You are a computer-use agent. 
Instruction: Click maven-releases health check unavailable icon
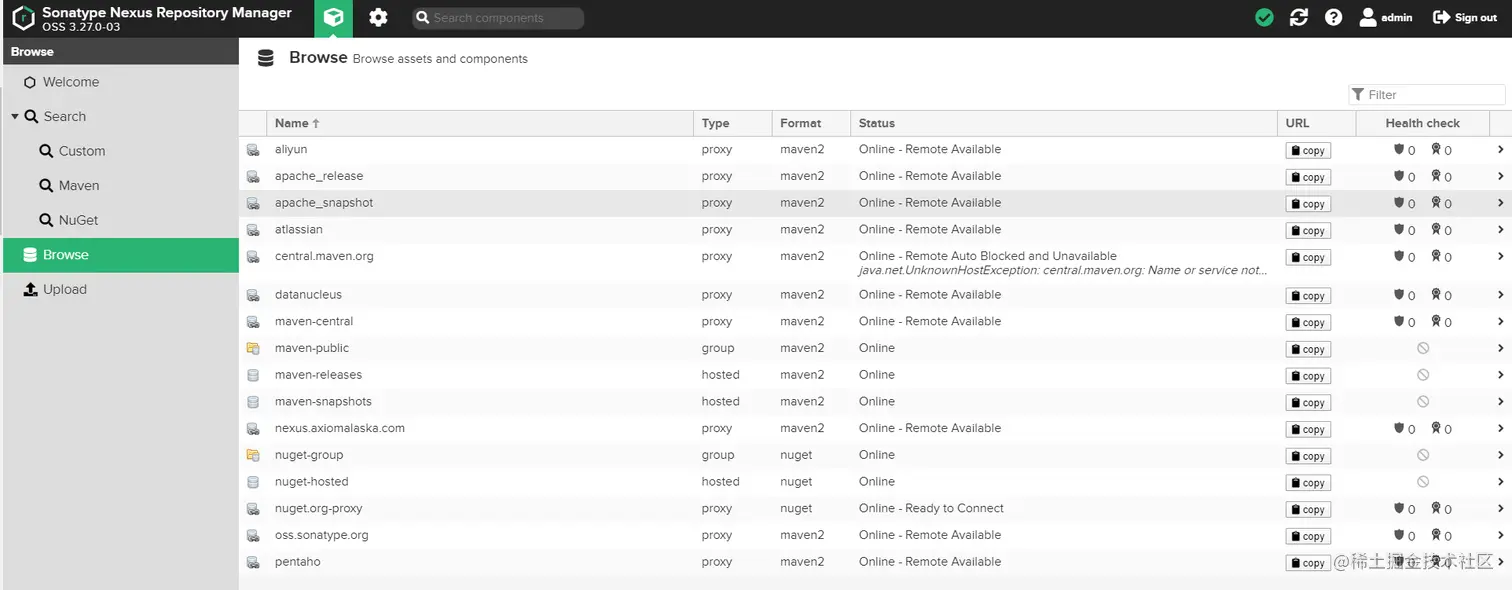(1423, 375)
